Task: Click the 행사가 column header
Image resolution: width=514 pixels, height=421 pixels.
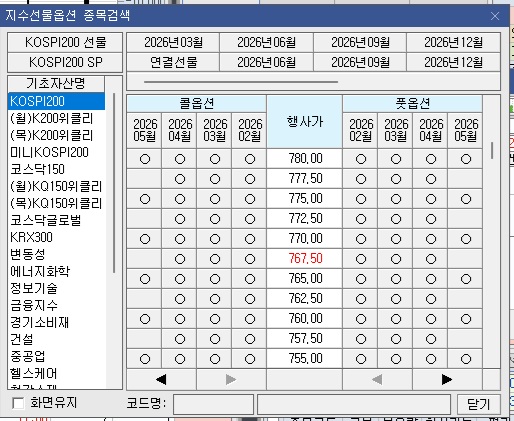Action: coord(305,122)
